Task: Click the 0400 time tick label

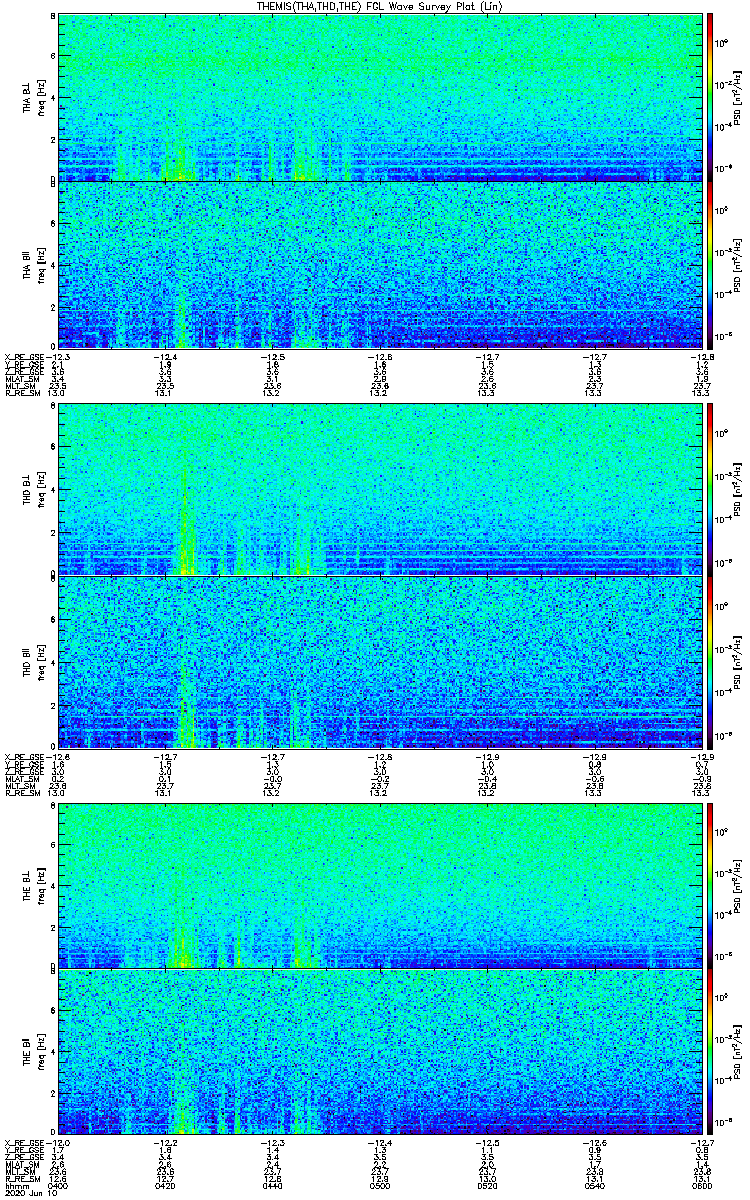Action: pyautogui.click(x=58, y=1184)
